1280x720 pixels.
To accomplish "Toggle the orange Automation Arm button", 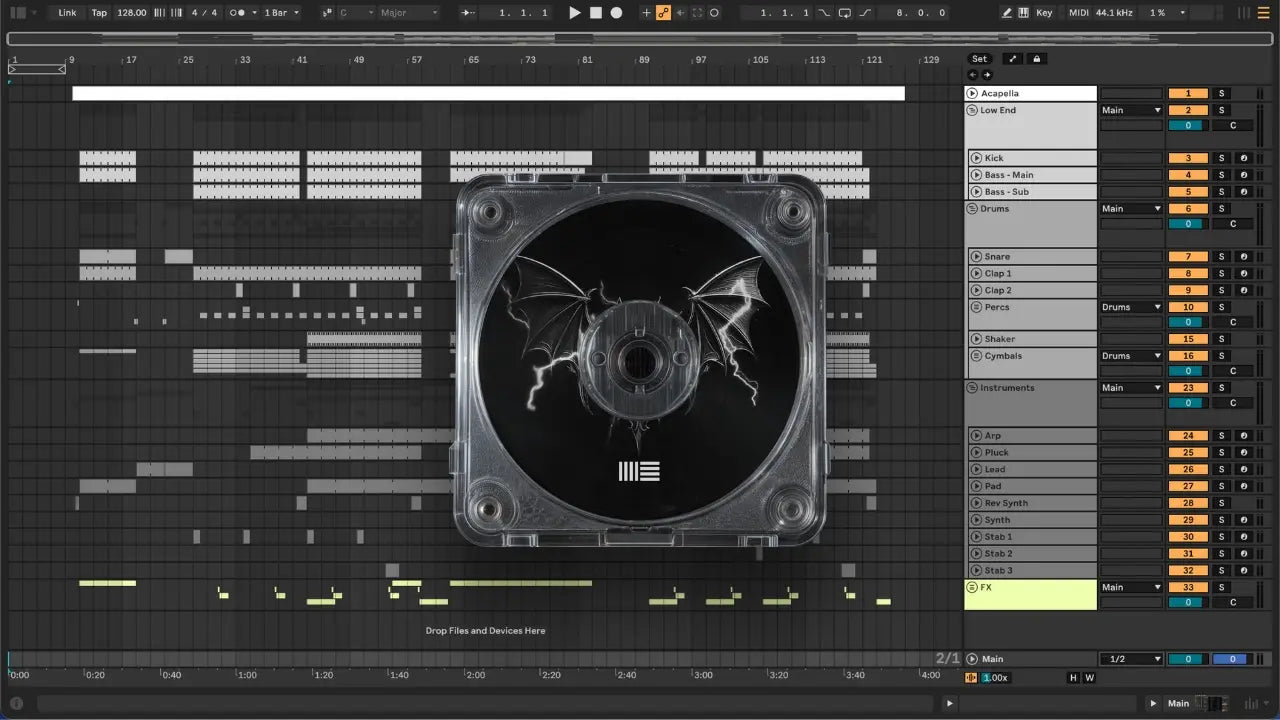I will point(663,13).
